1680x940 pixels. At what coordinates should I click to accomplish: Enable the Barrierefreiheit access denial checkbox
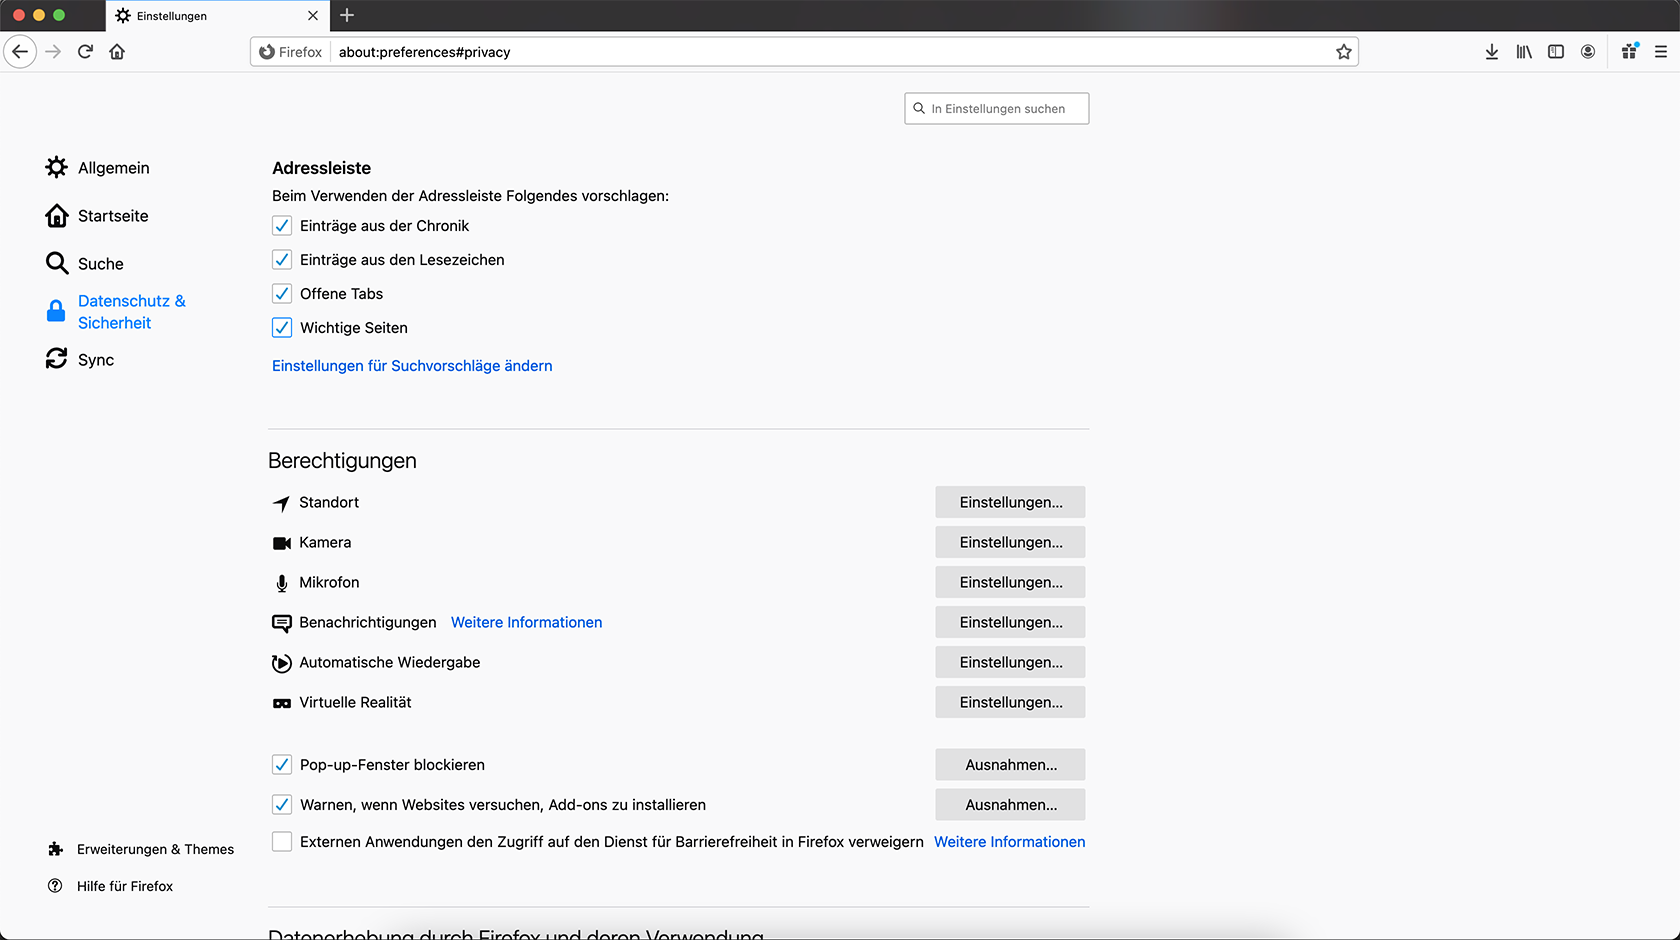pyautogui.click(x=282, y=842)
